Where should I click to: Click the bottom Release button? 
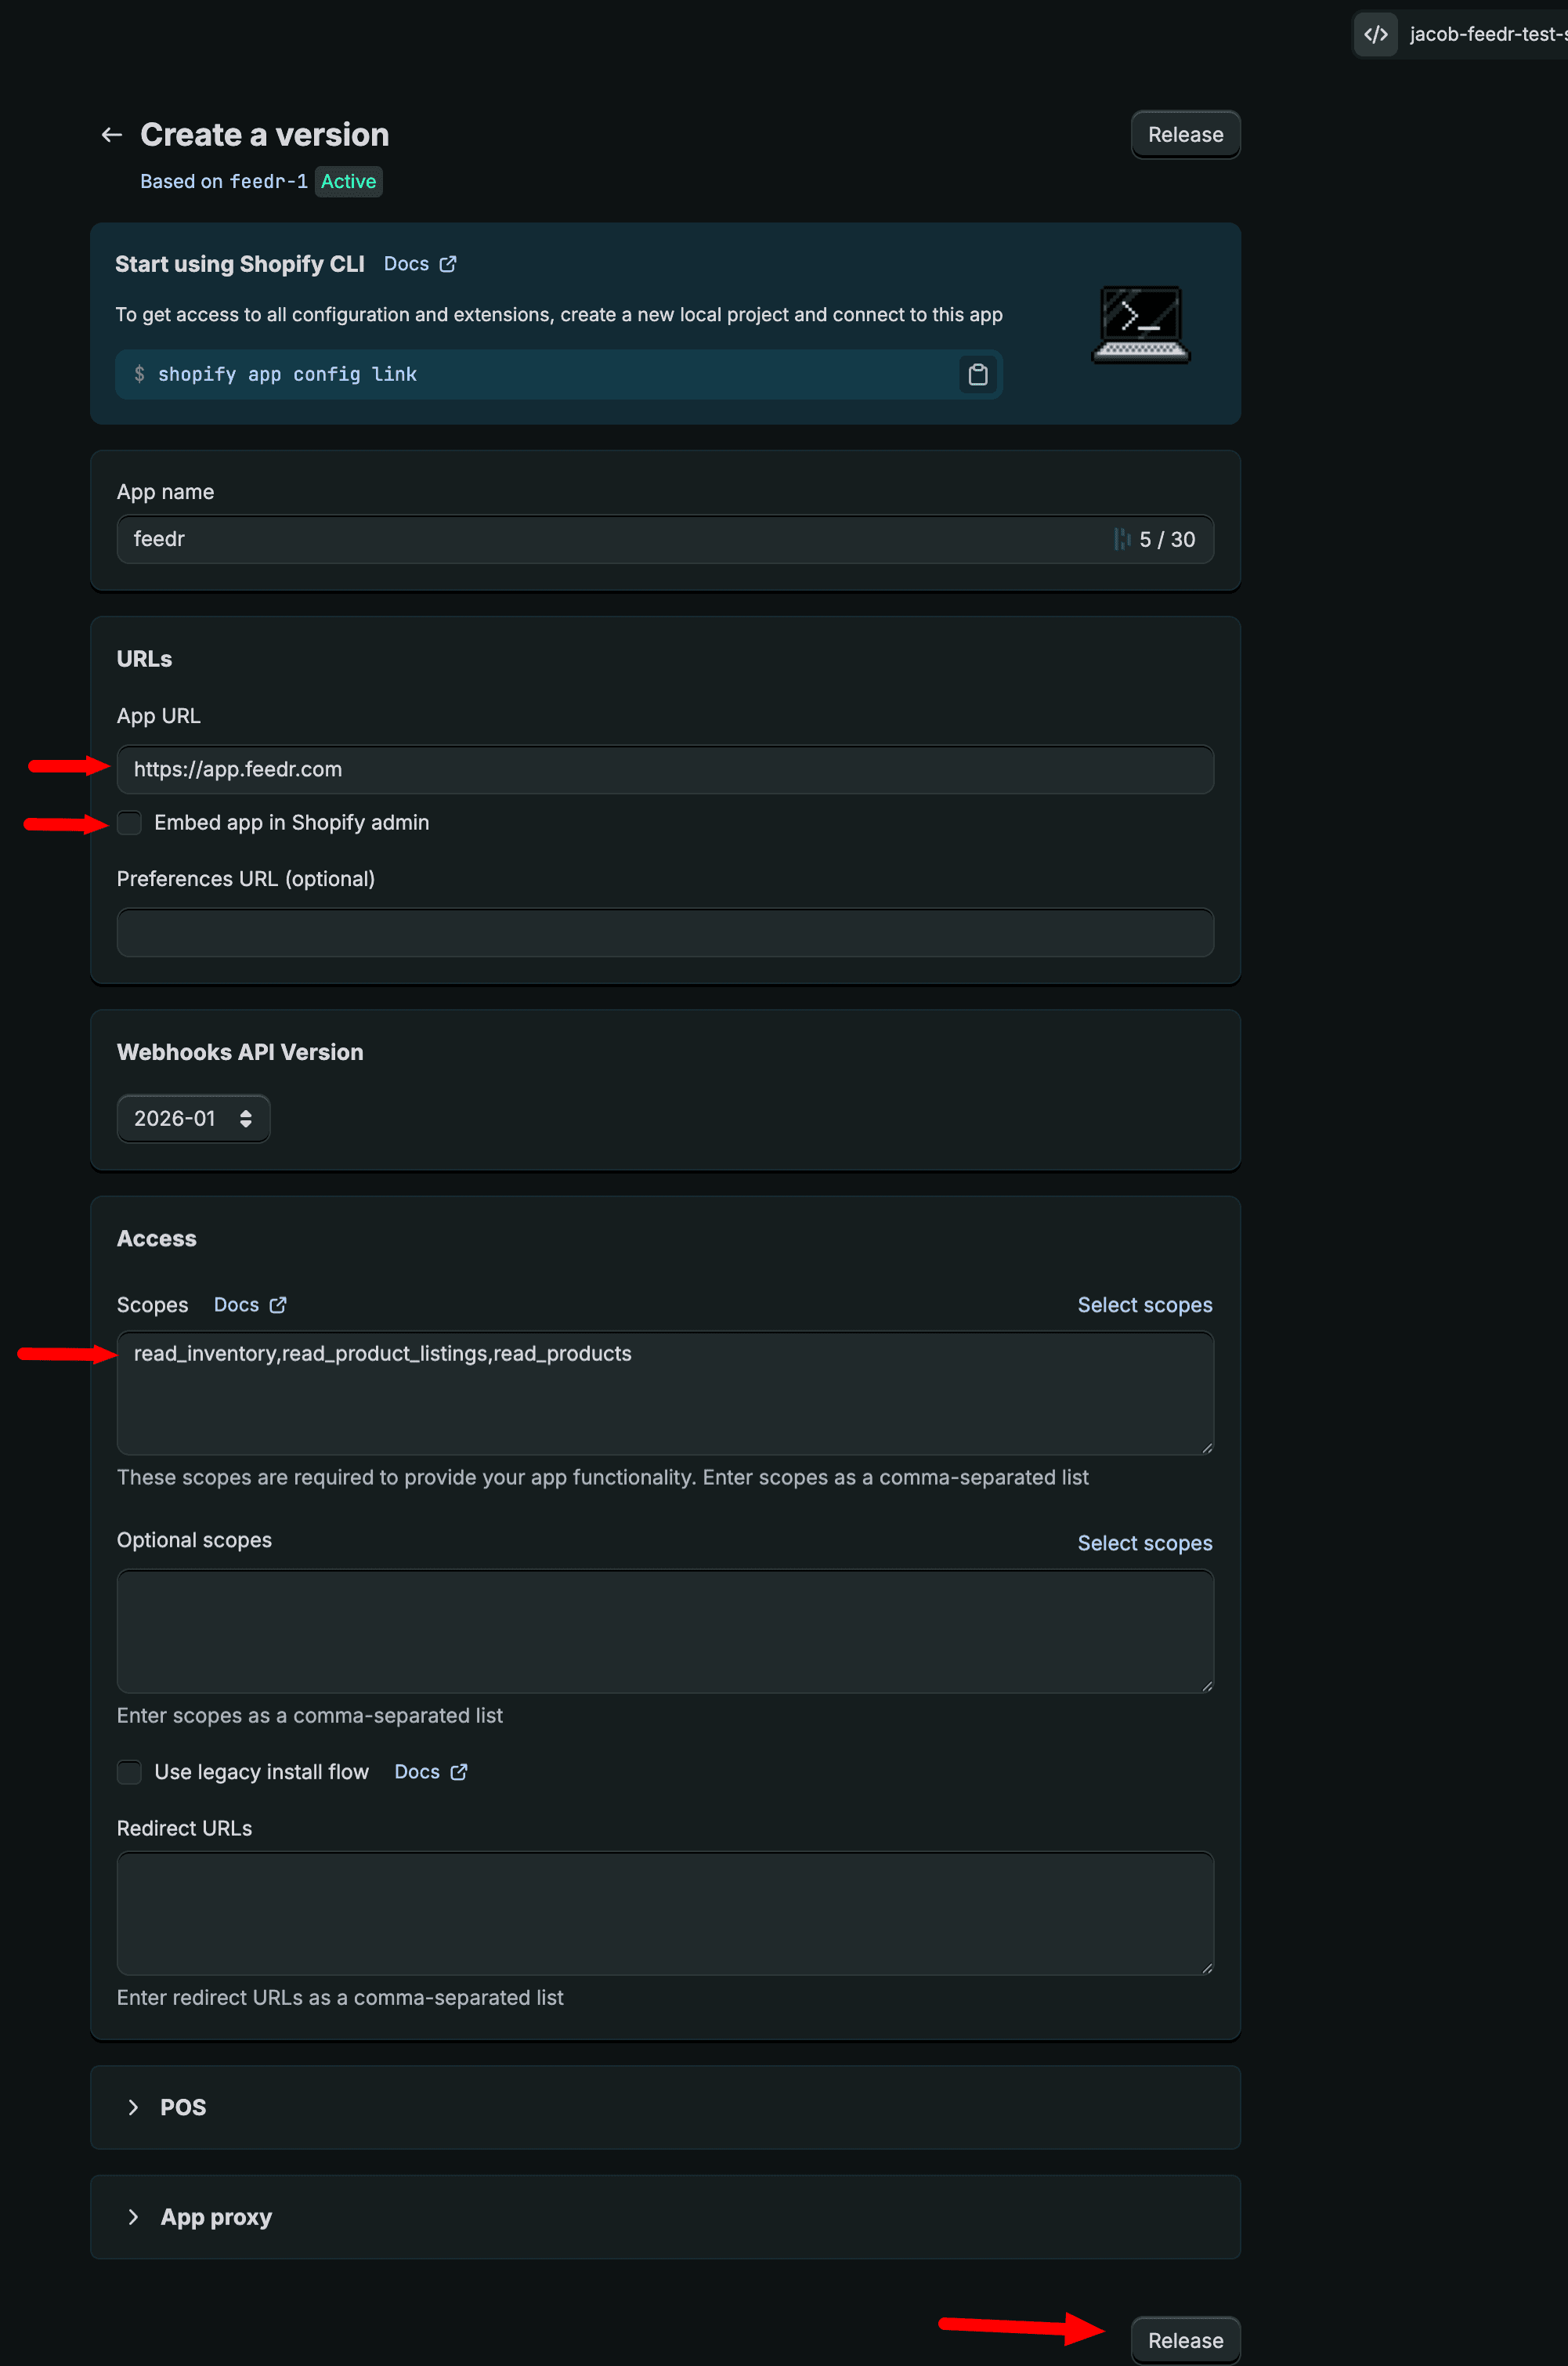1185,2340
